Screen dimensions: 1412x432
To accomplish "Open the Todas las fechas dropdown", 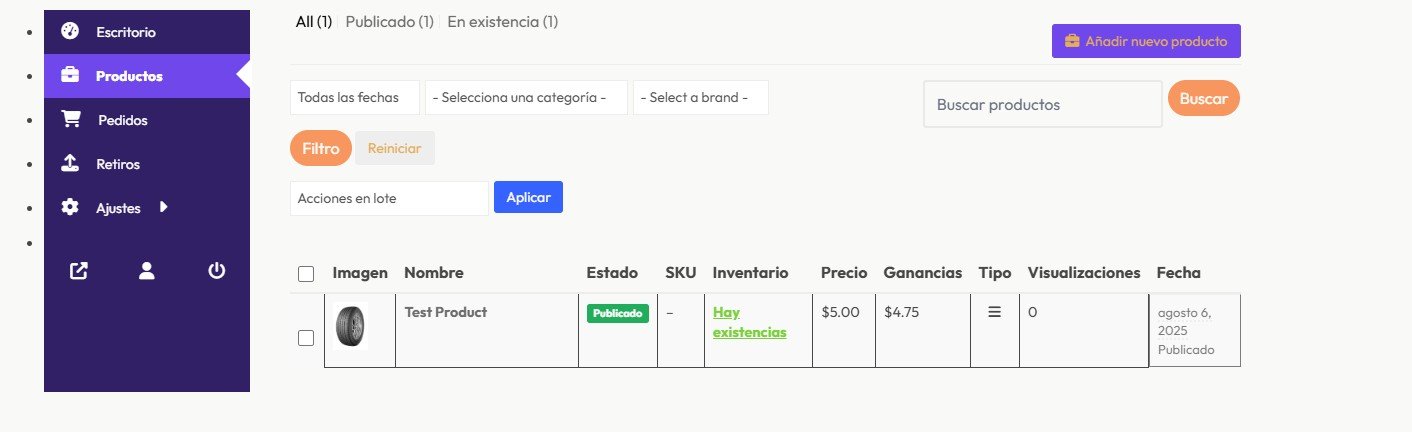I will point(355,98).
